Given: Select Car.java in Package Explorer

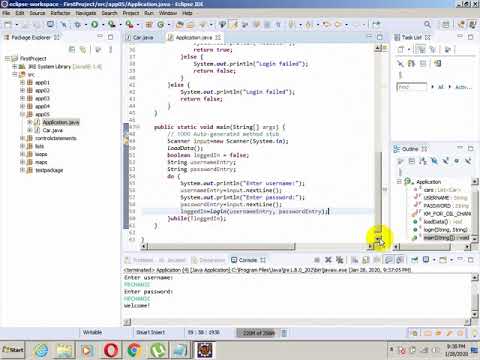Looking at the screenshot, I should 53,130.
